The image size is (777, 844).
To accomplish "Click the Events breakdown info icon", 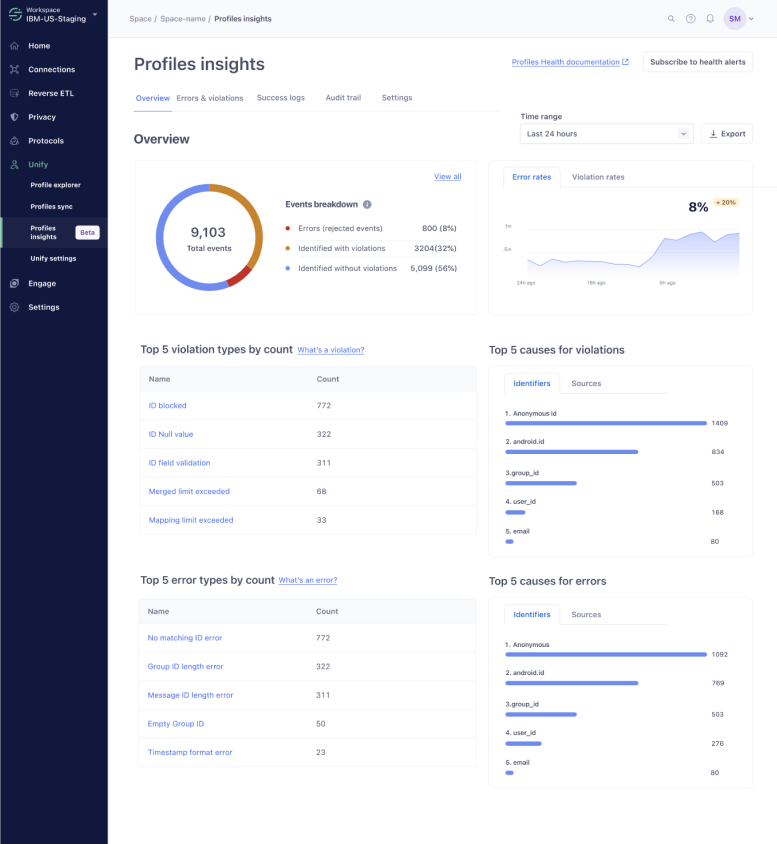I will (367, 205).
